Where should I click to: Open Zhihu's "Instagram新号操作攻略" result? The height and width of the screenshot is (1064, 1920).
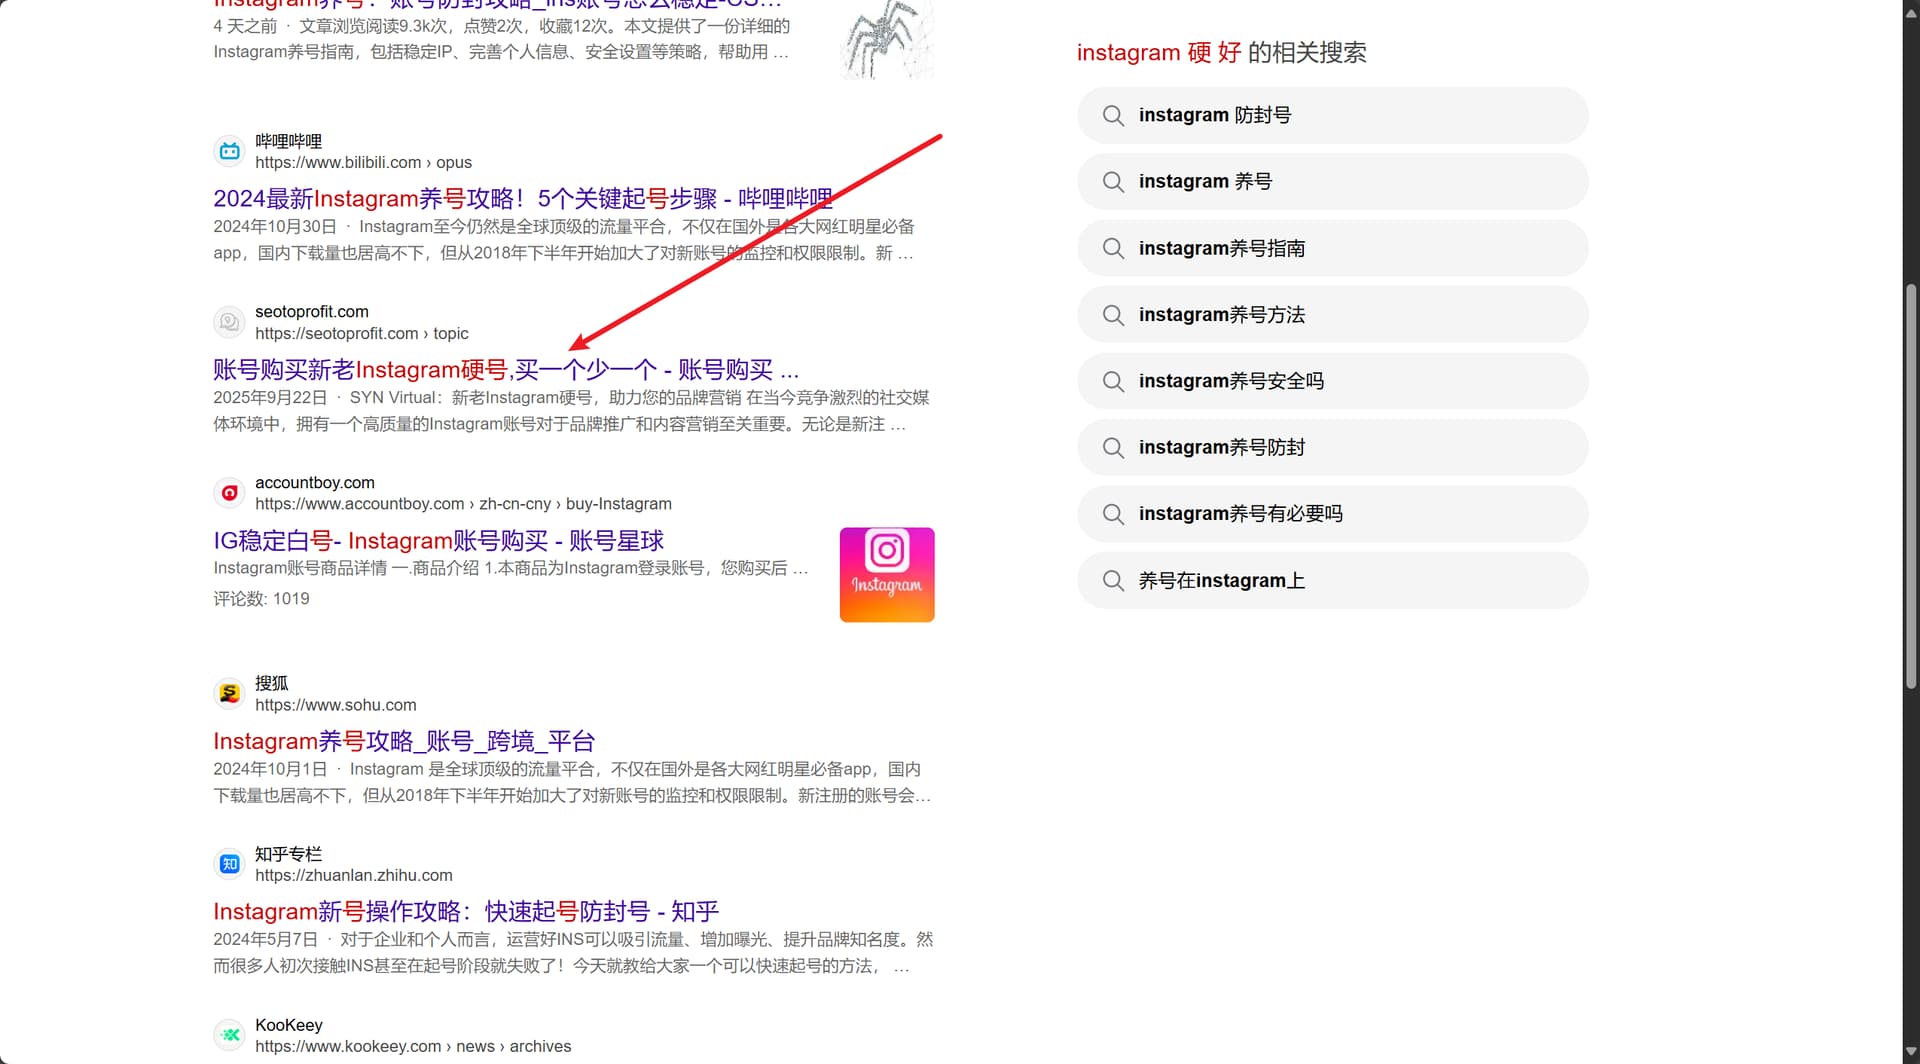pos(465,912)
